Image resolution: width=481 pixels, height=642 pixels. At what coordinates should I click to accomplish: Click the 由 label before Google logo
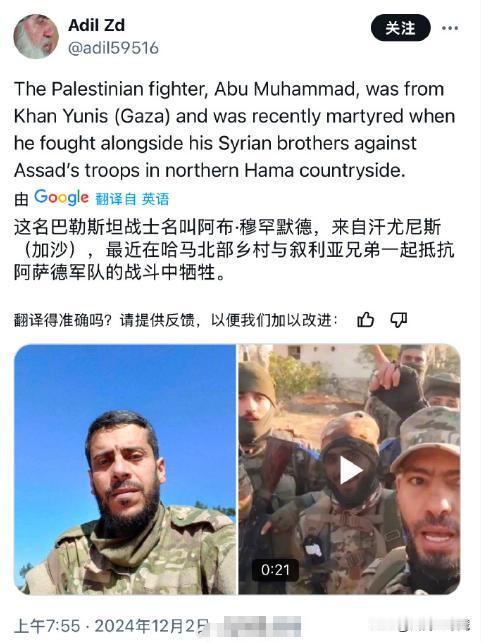click(x=21, y=199)
